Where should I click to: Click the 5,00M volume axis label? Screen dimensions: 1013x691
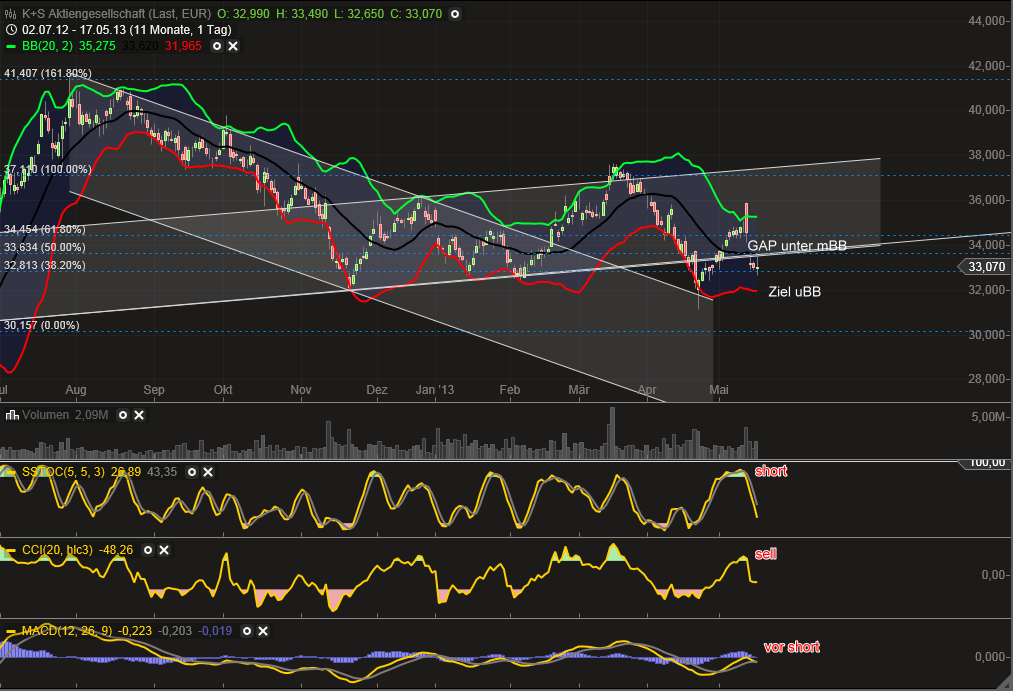(x=988, y=417)
